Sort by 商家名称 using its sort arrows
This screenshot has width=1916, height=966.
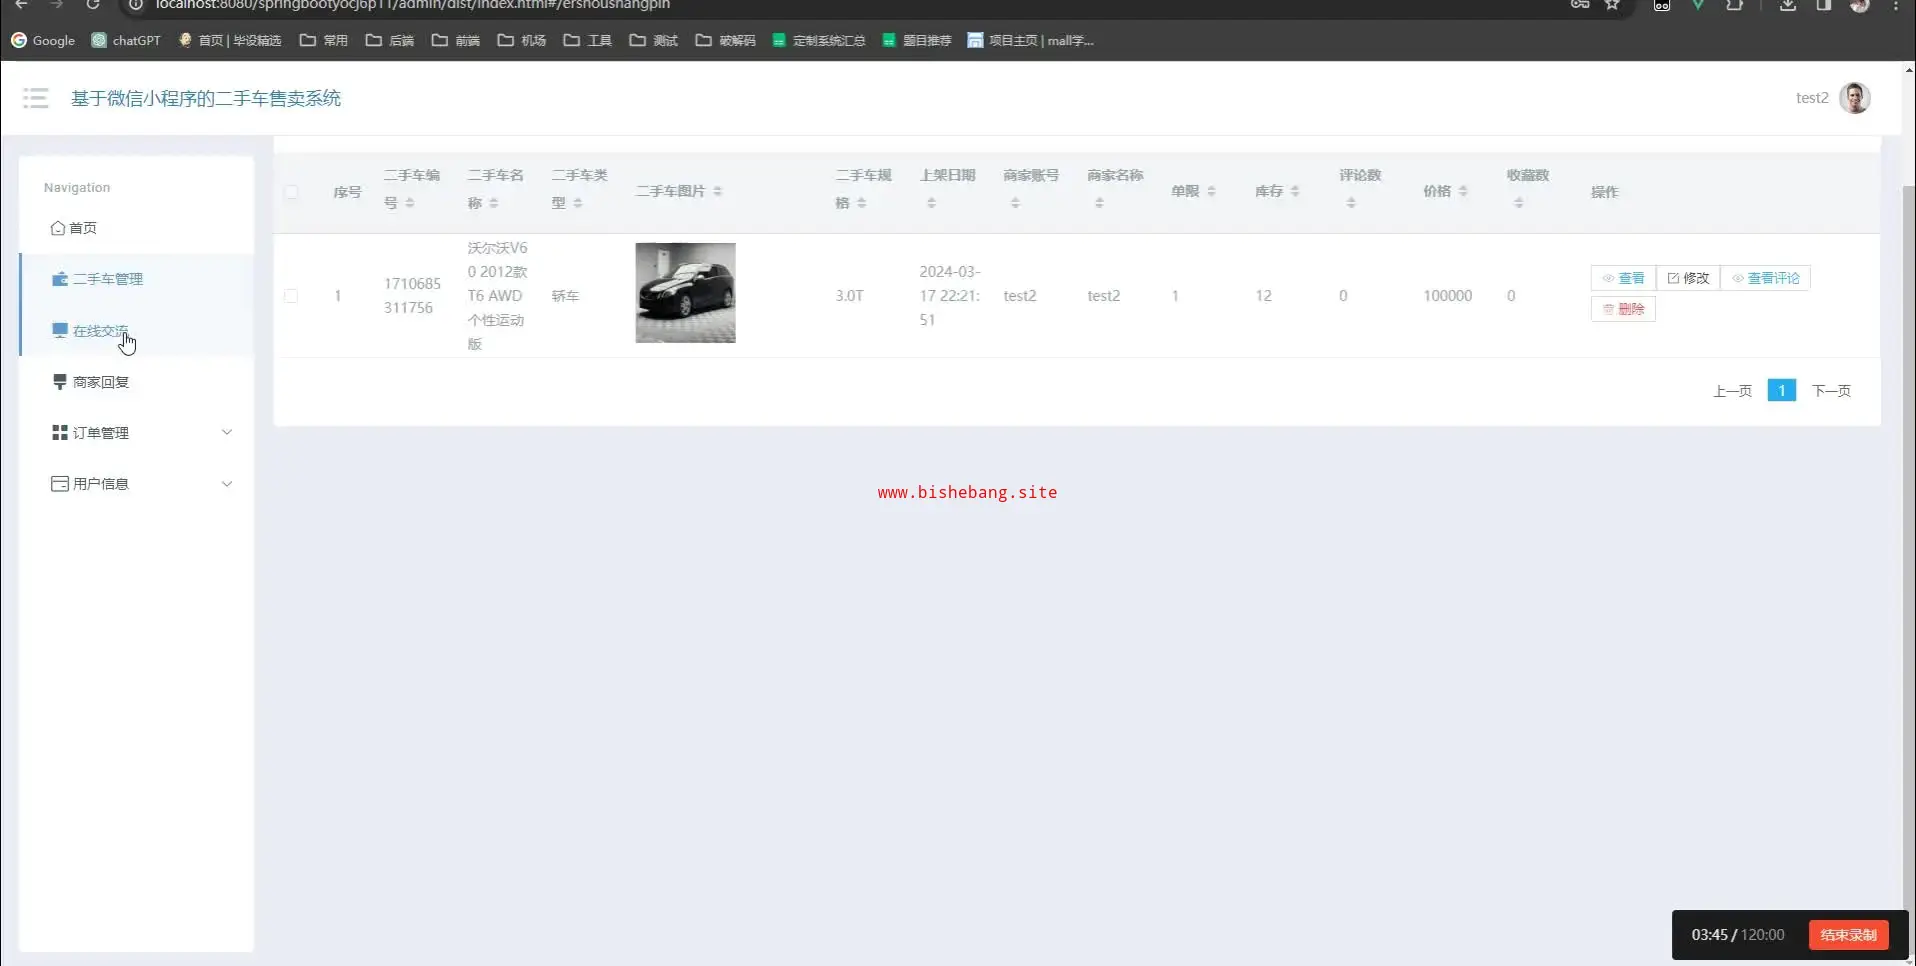(x=1099, y=203)
